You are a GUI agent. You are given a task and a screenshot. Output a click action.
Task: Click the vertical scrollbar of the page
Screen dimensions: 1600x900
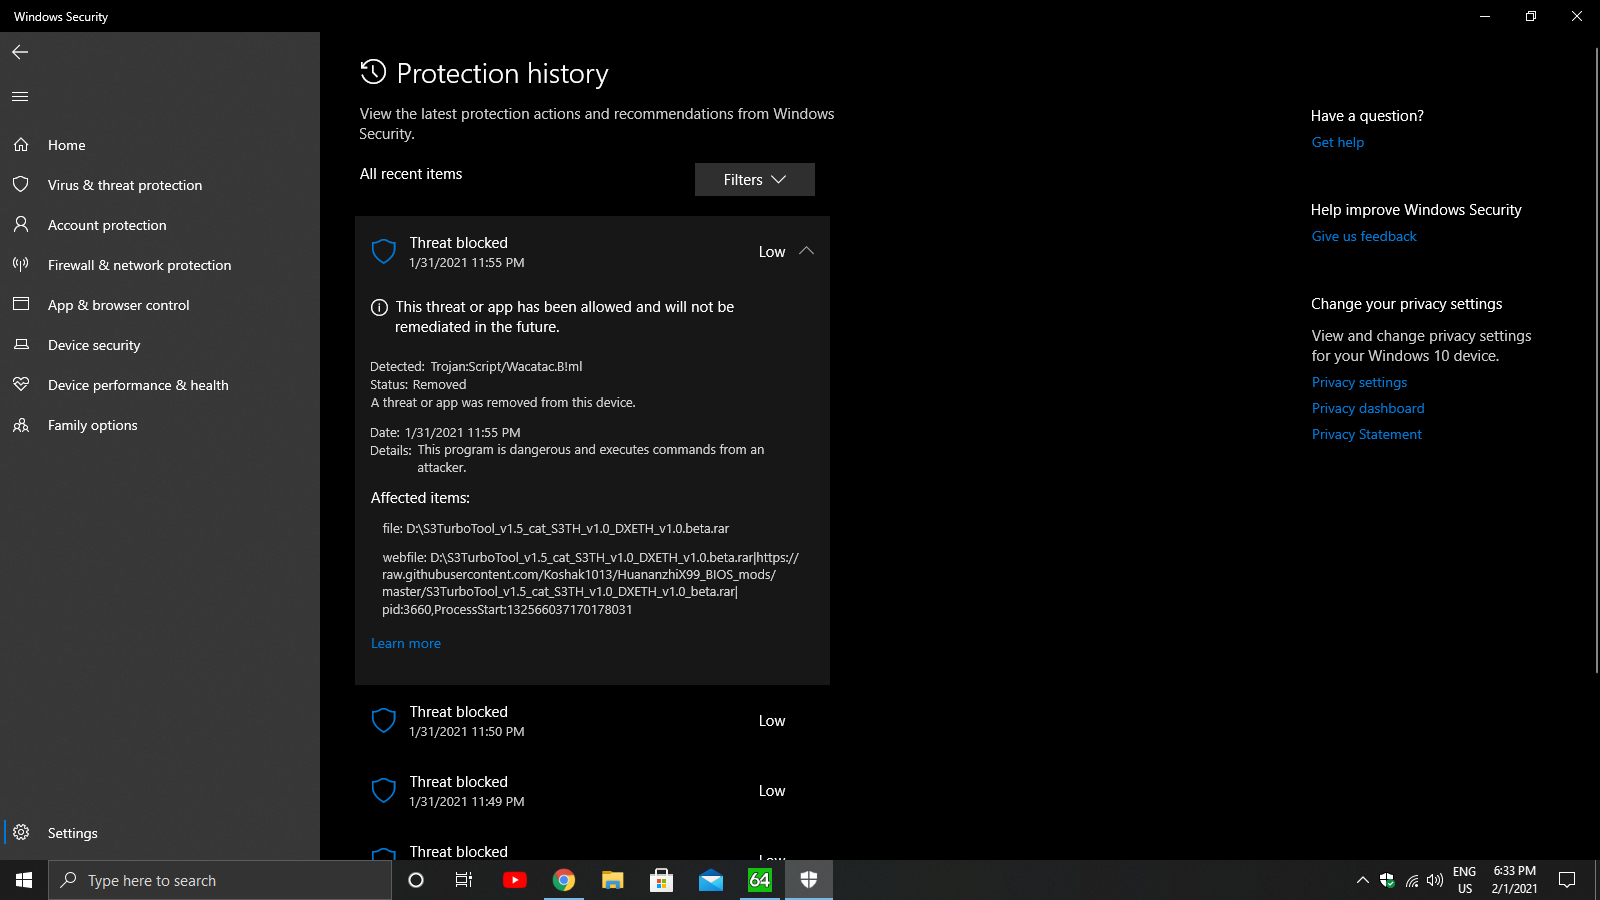click(x=1596, y=360)
